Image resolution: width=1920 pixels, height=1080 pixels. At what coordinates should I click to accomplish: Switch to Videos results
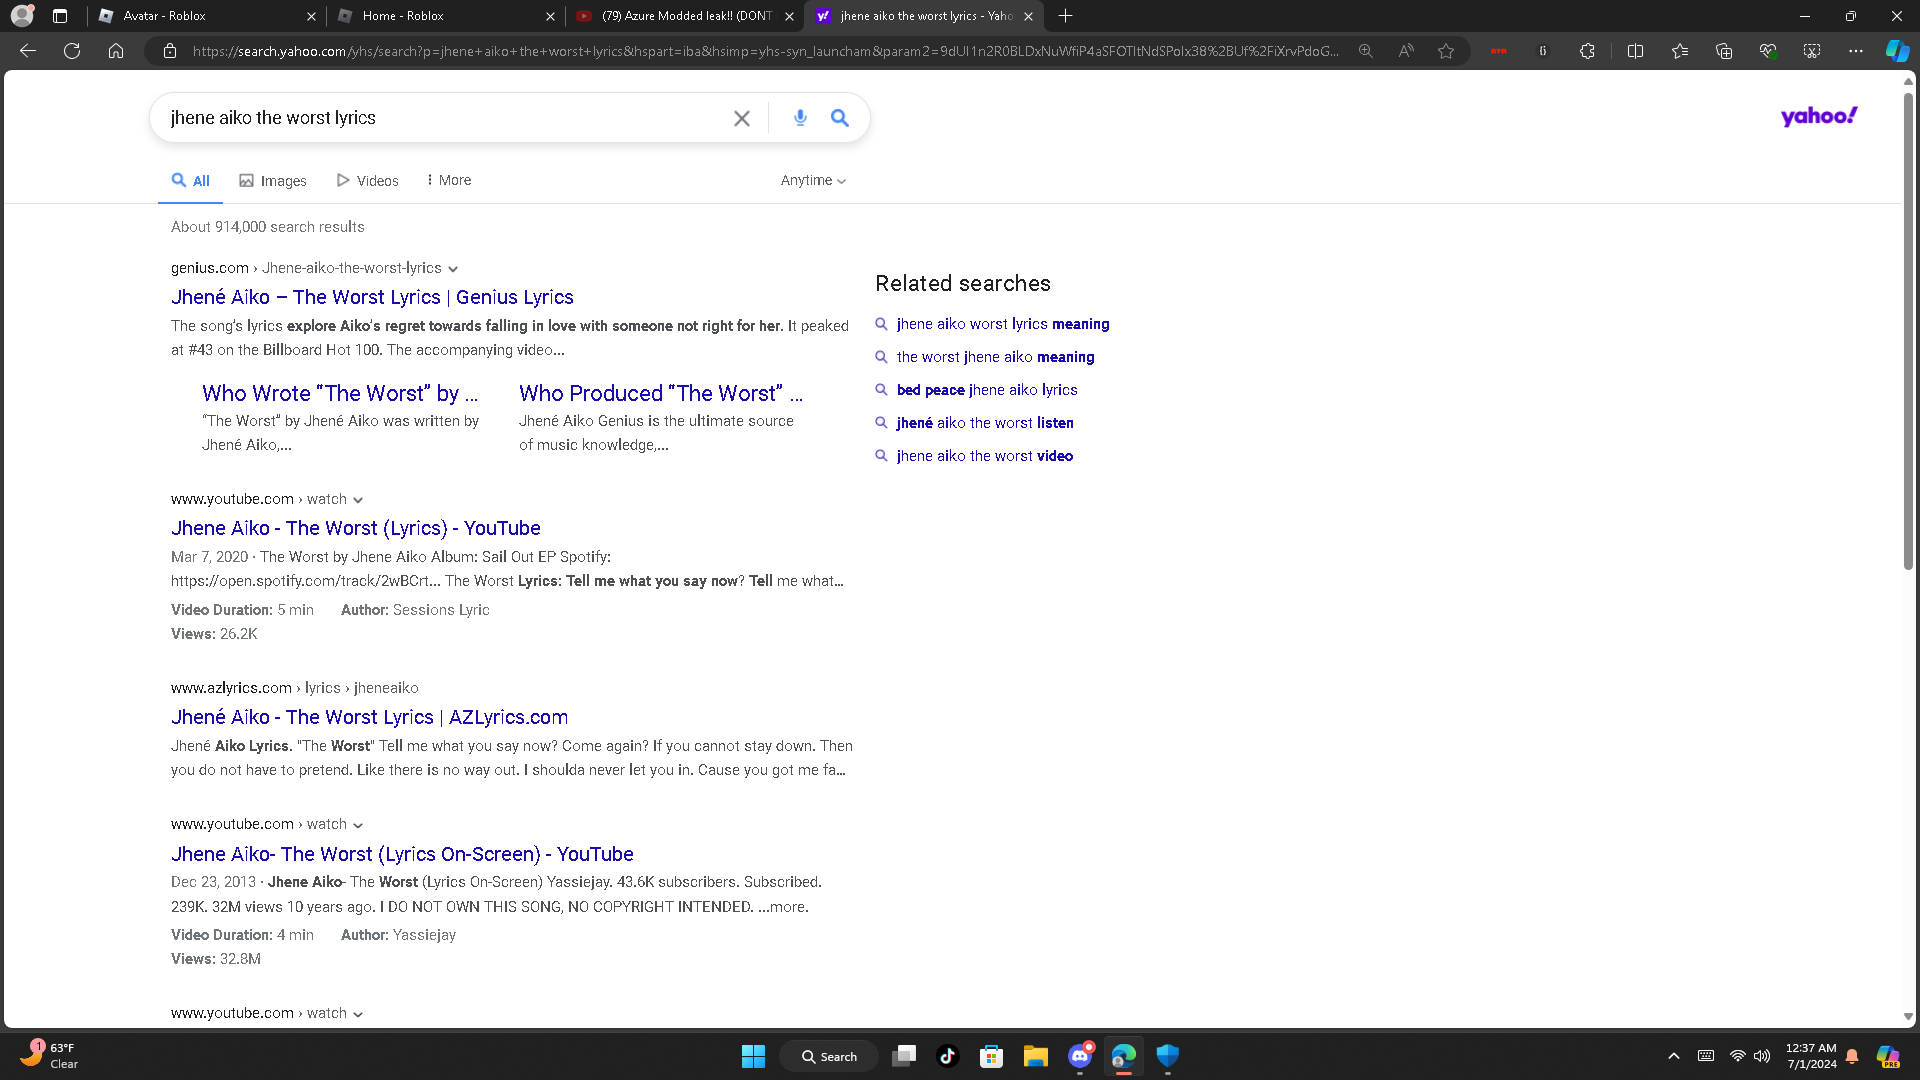(x=368, y=181)
